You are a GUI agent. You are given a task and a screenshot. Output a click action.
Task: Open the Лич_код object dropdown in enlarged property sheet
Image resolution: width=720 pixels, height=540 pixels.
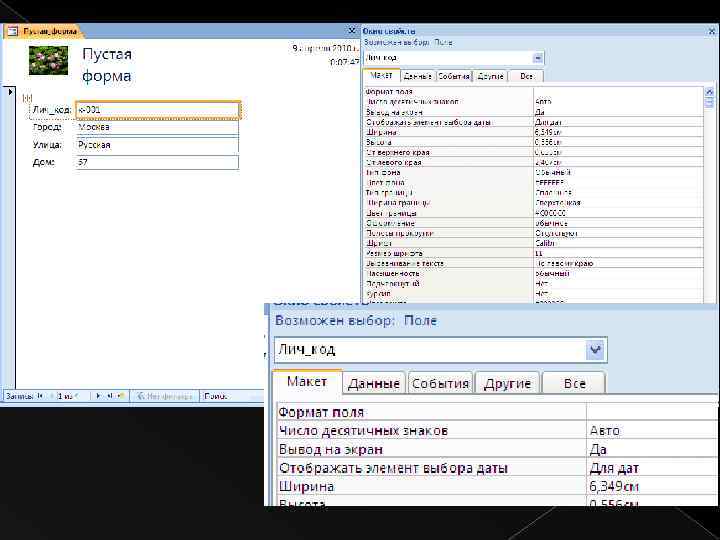pos(596,350)
